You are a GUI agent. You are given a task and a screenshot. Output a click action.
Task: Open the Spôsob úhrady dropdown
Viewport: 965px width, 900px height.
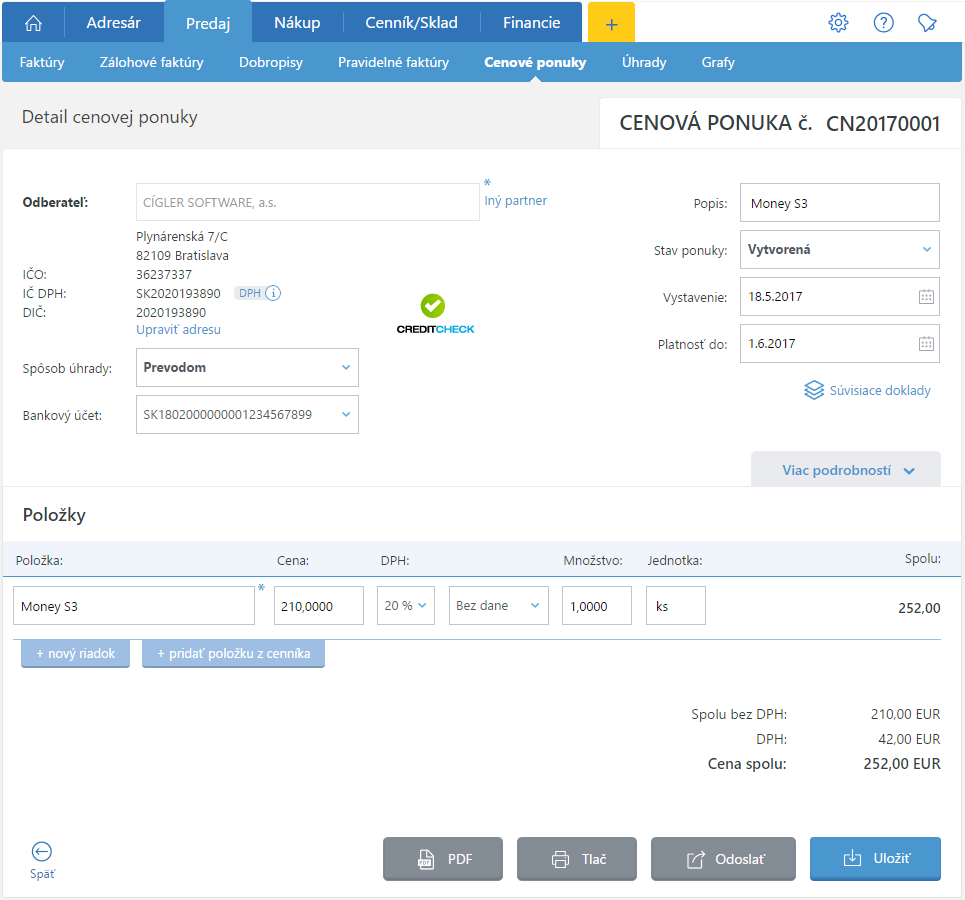[247, 368]
